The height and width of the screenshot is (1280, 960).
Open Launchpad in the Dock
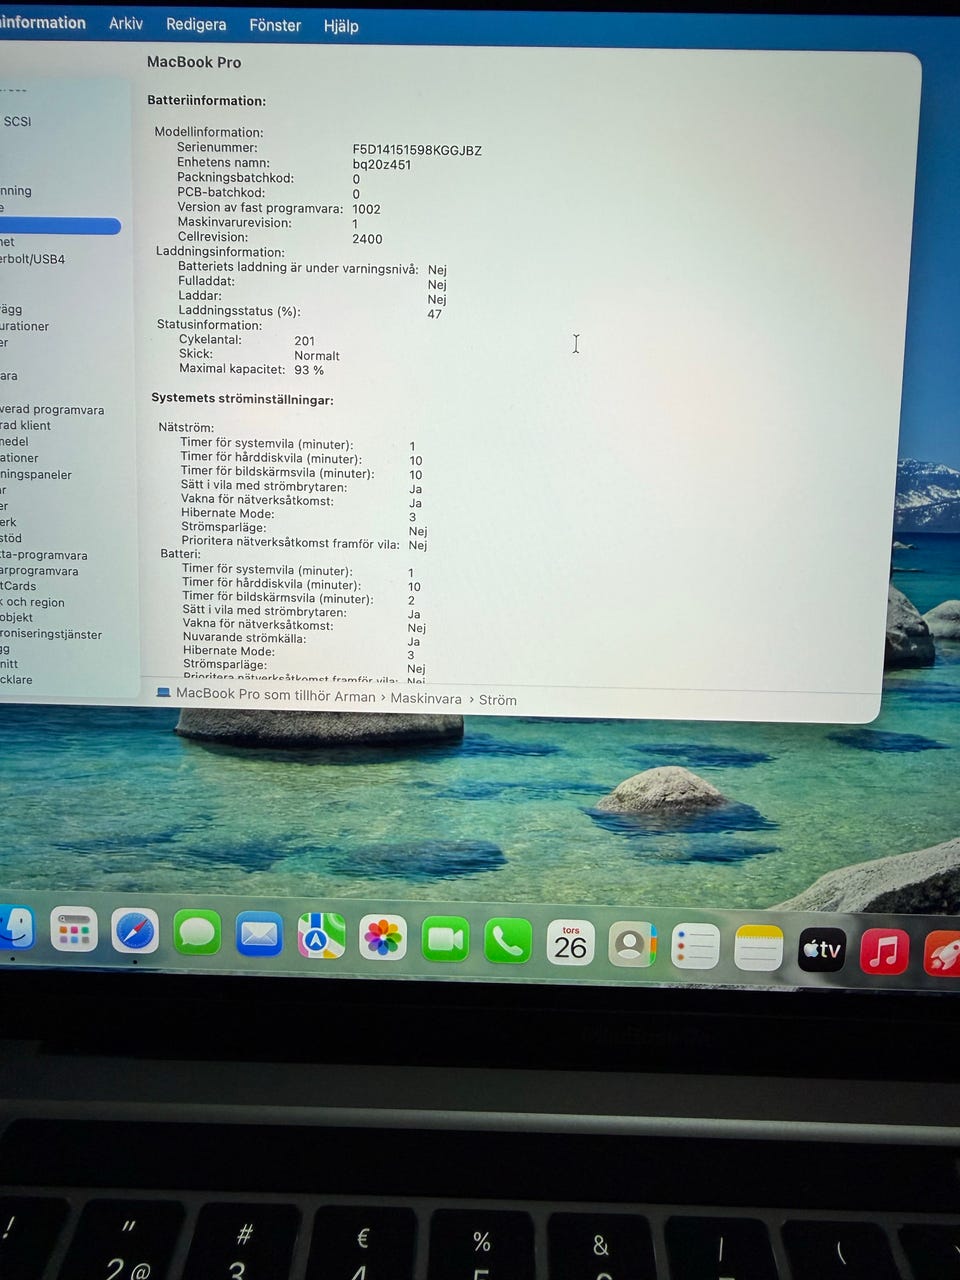tap(74, 930)
